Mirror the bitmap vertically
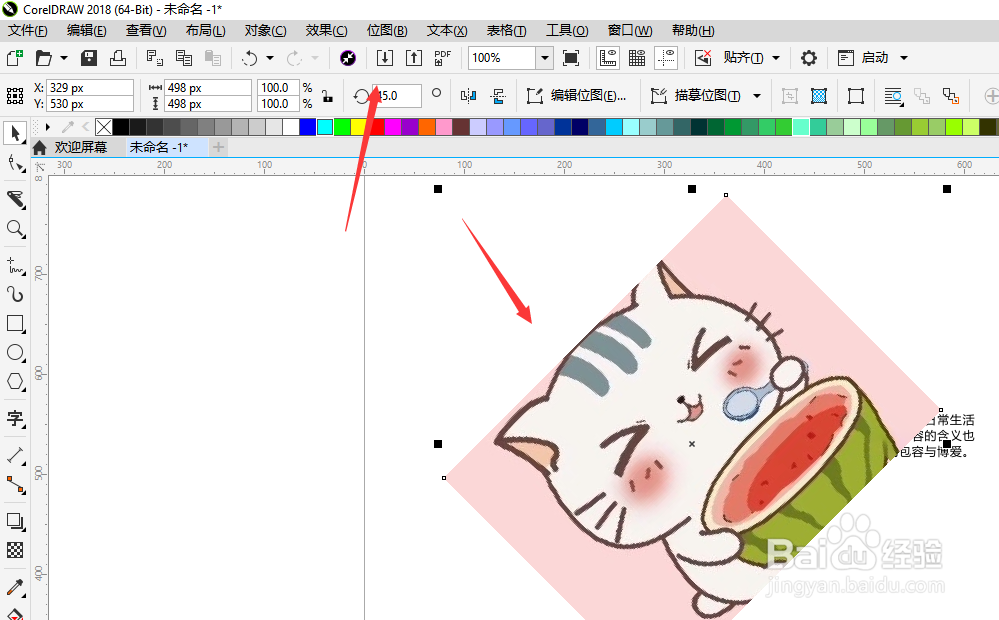Image resolution: width=999 pixels, height=620 pixels. (x=498, y=96)
